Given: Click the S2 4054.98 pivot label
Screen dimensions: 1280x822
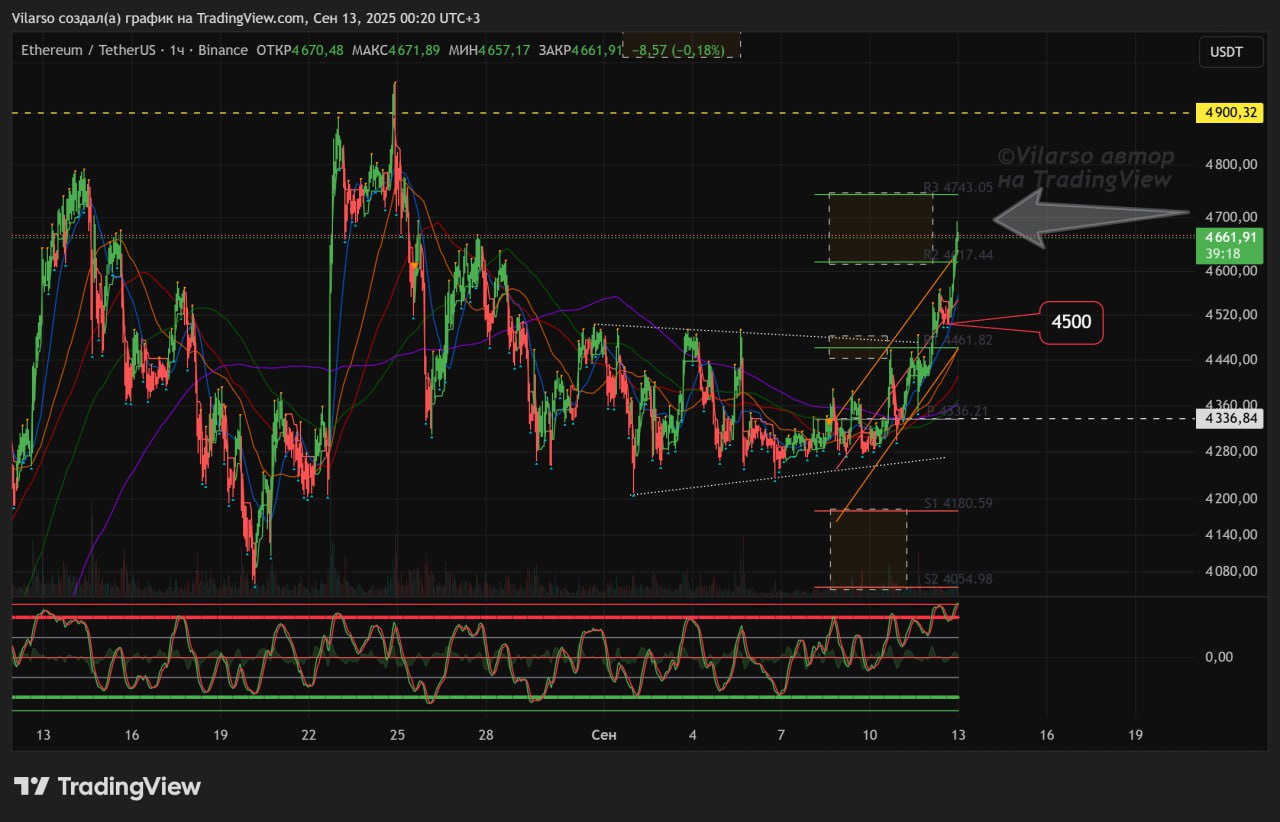Looking at the screenshot, I should (x=957, y=579).
